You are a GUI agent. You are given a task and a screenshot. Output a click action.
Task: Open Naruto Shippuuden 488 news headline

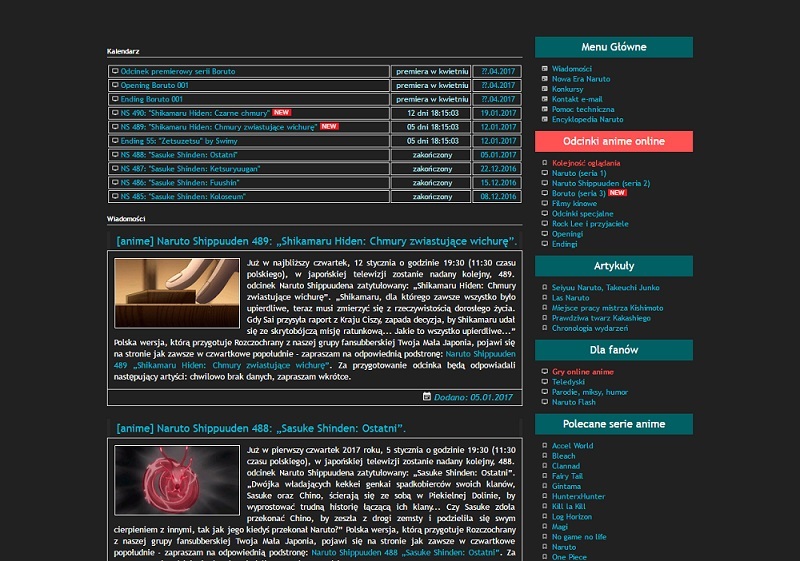261,428
